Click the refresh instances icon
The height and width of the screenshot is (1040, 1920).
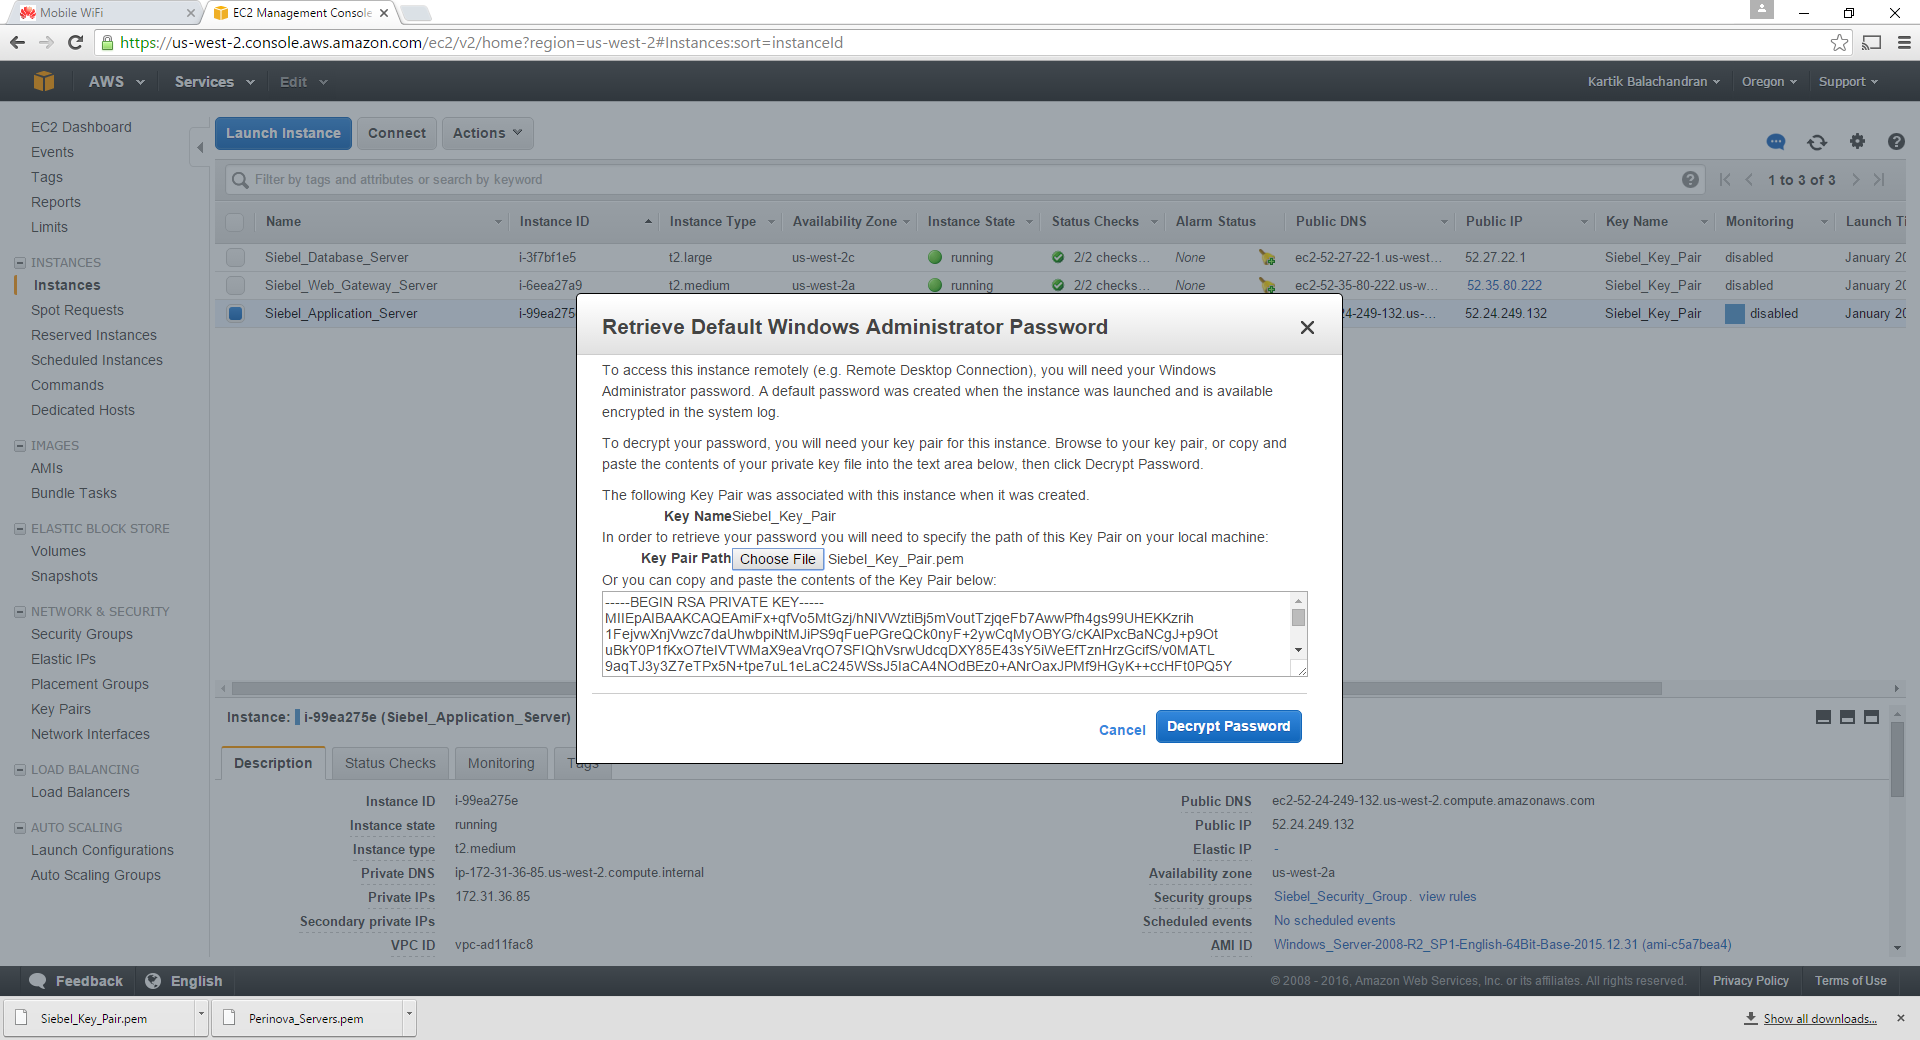click(x=1817, y=142)
